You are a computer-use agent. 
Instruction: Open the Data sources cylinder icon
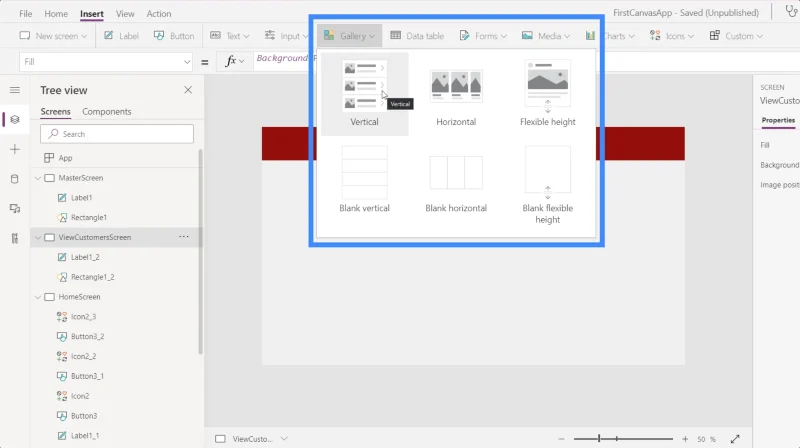(x=15, y=179)
